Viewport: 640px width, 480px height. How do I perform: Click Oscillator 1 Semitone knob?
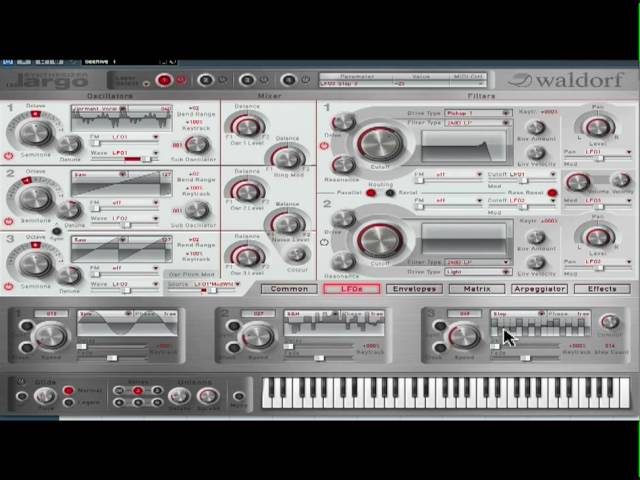point(36,133)
